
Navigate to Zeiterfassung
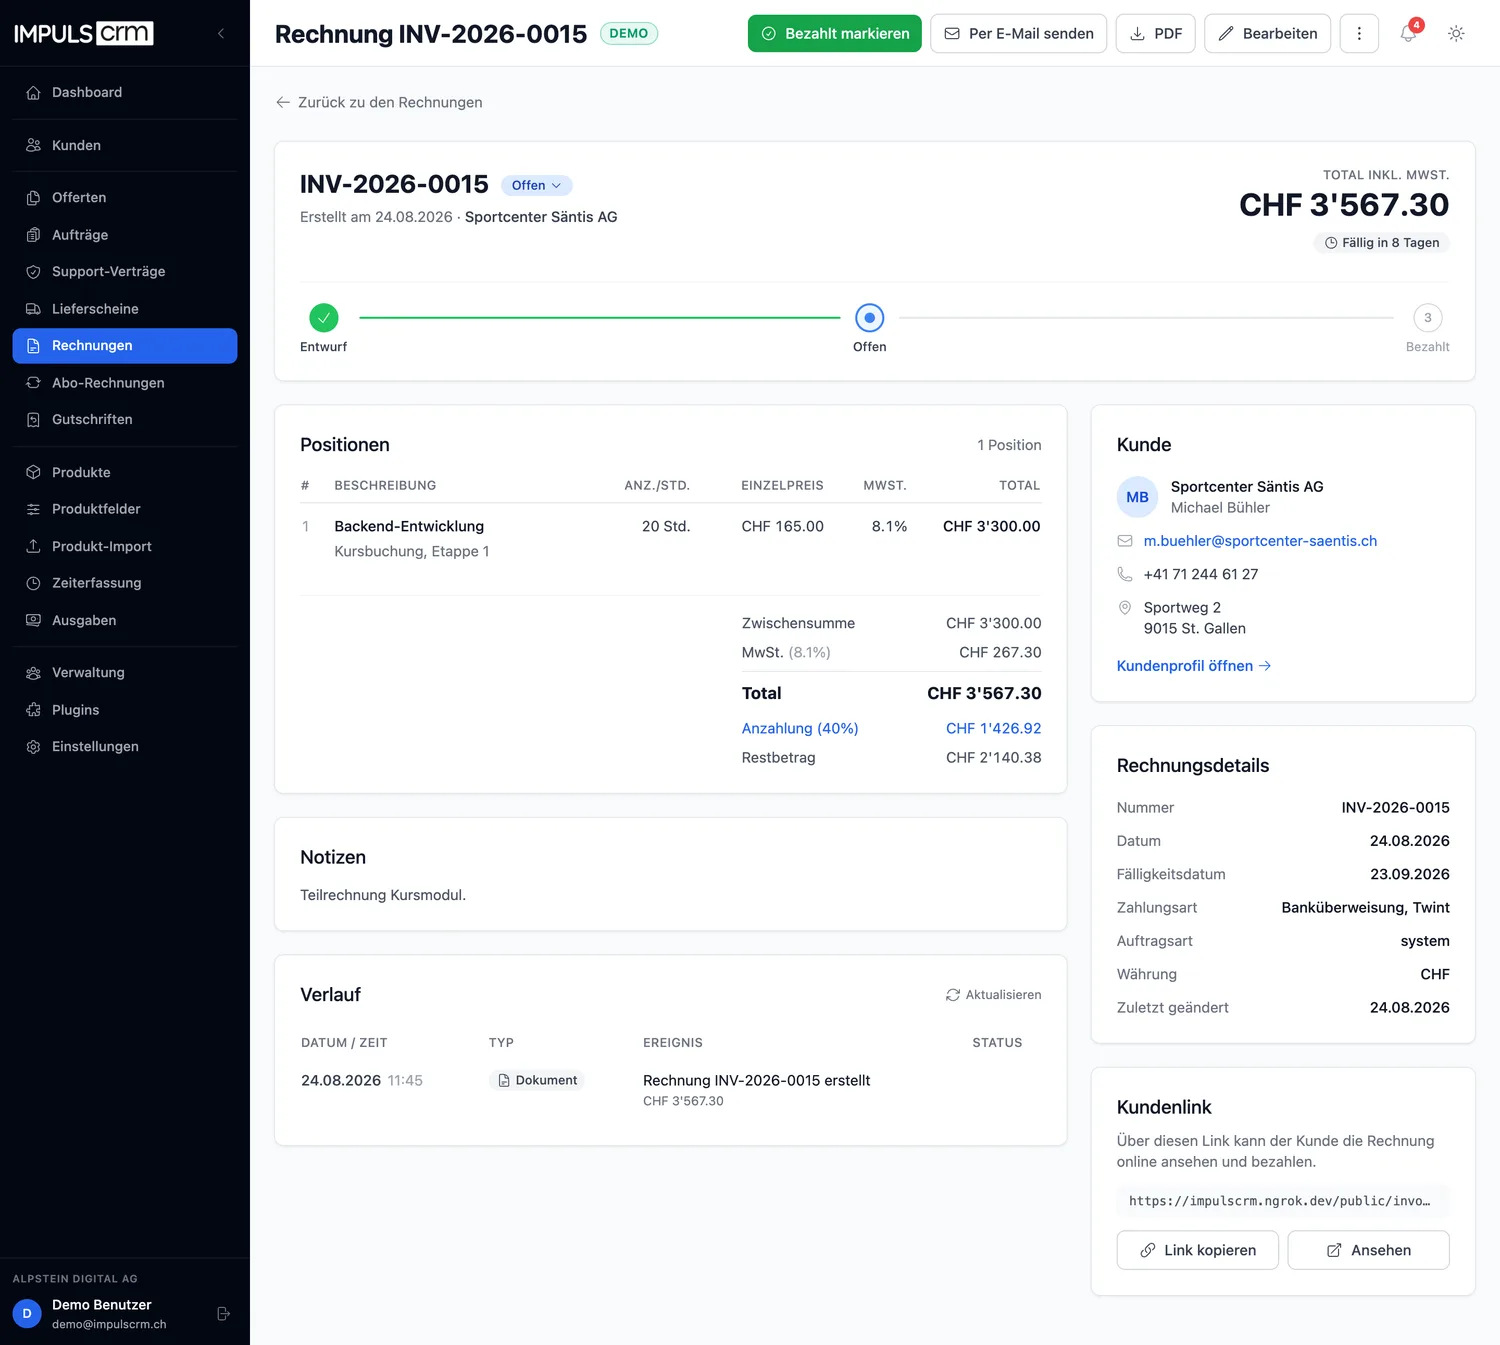tap(125, 583)
